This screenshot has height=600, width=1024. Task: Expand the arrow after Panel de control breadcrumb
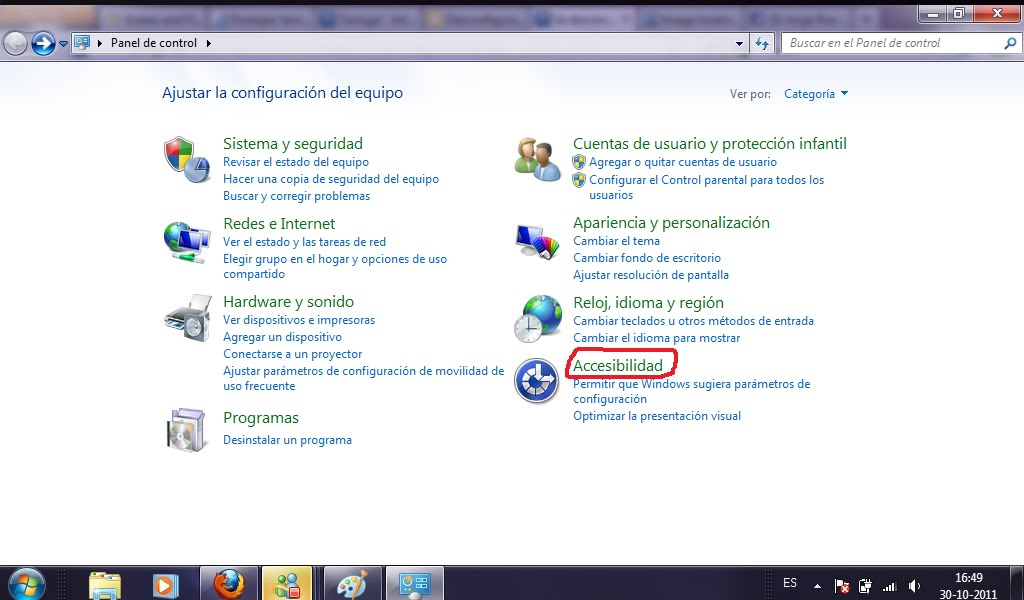click(208, 43)
